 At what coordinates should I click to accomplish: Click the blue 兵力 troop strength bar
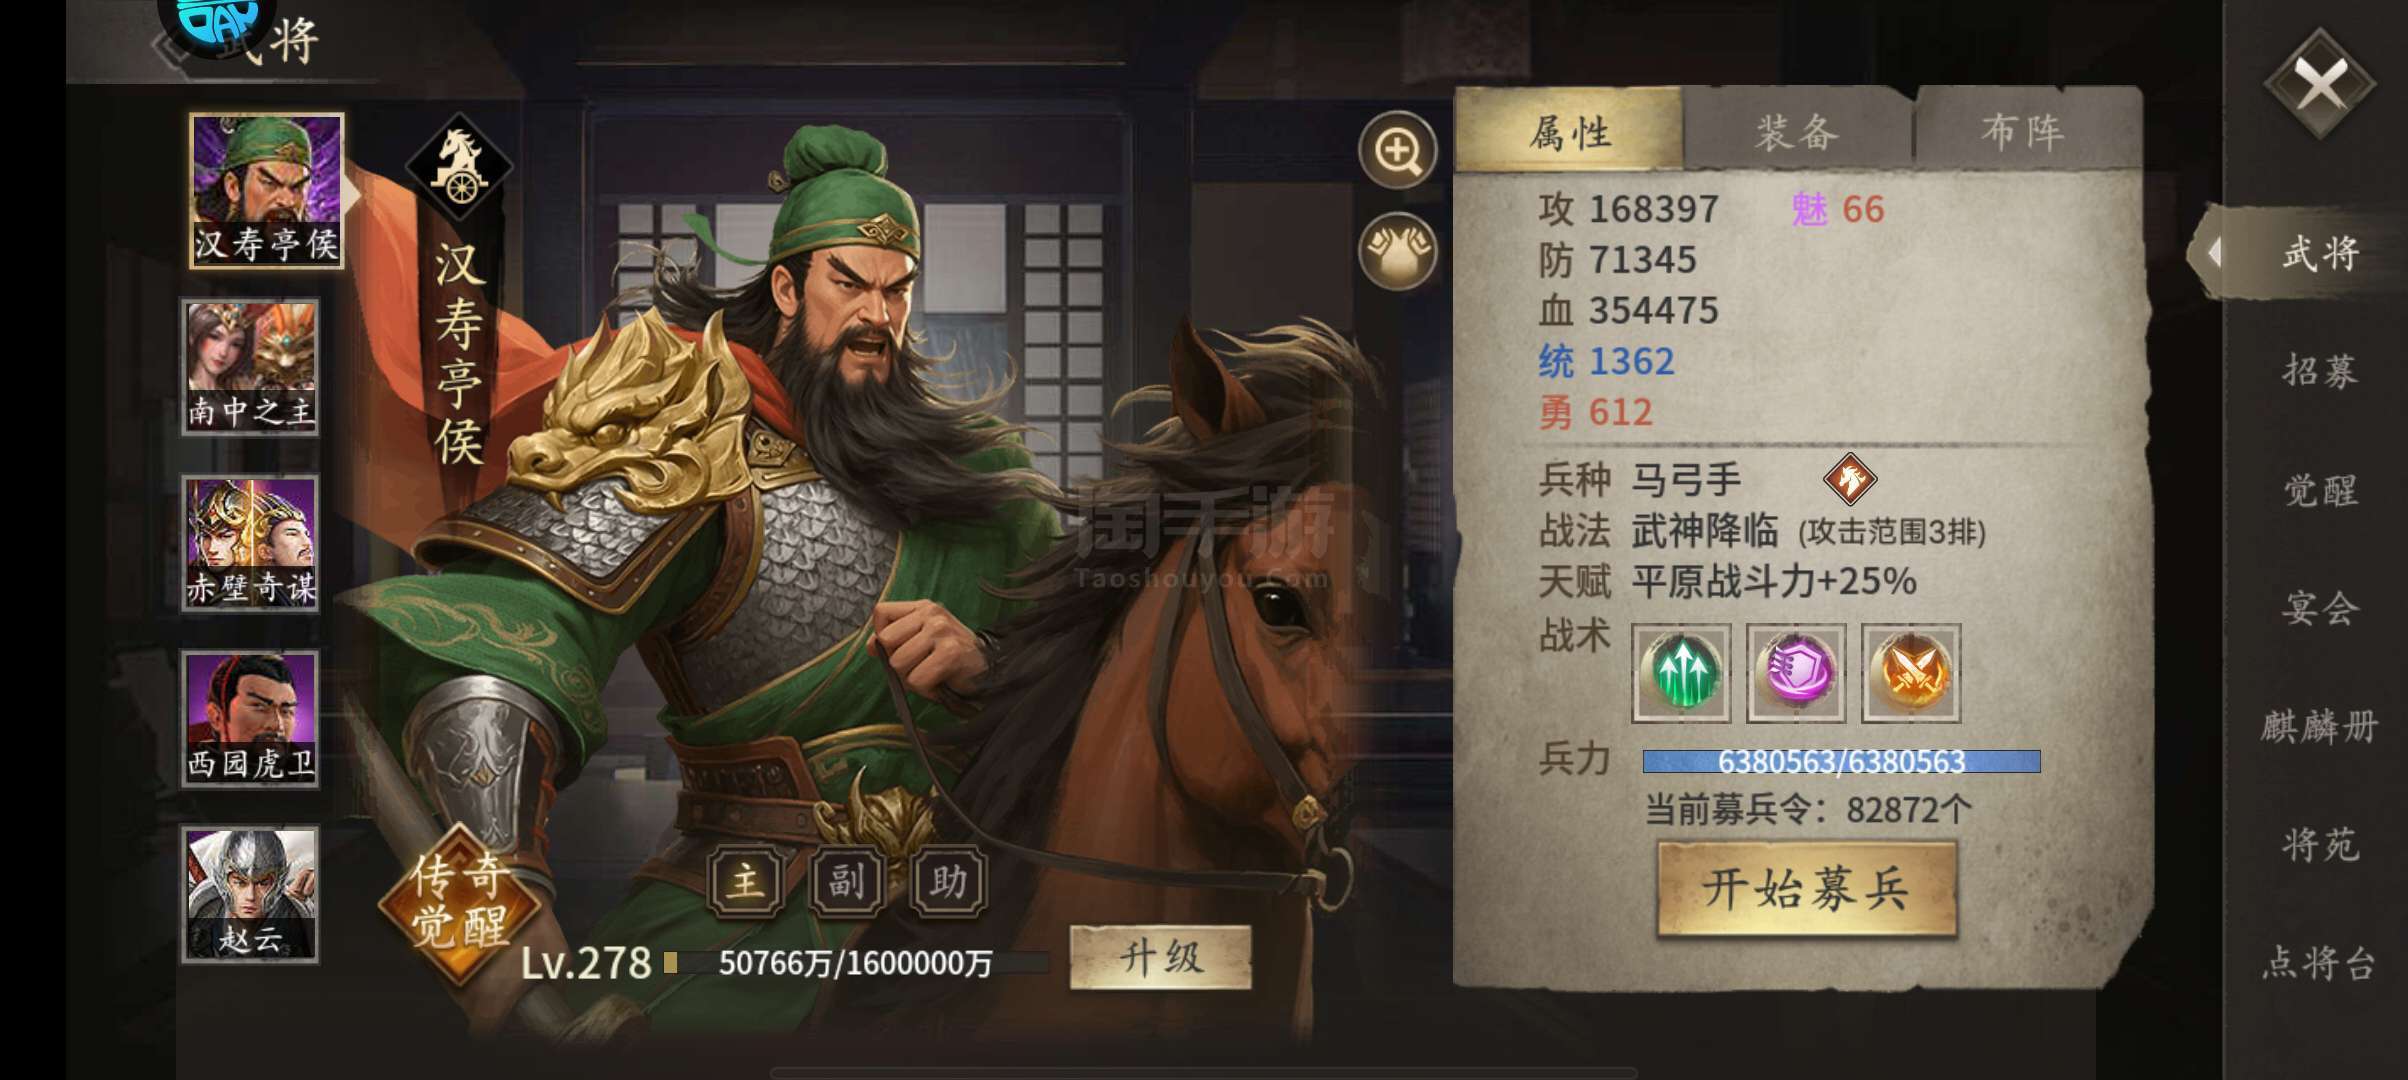(1841, 762)
